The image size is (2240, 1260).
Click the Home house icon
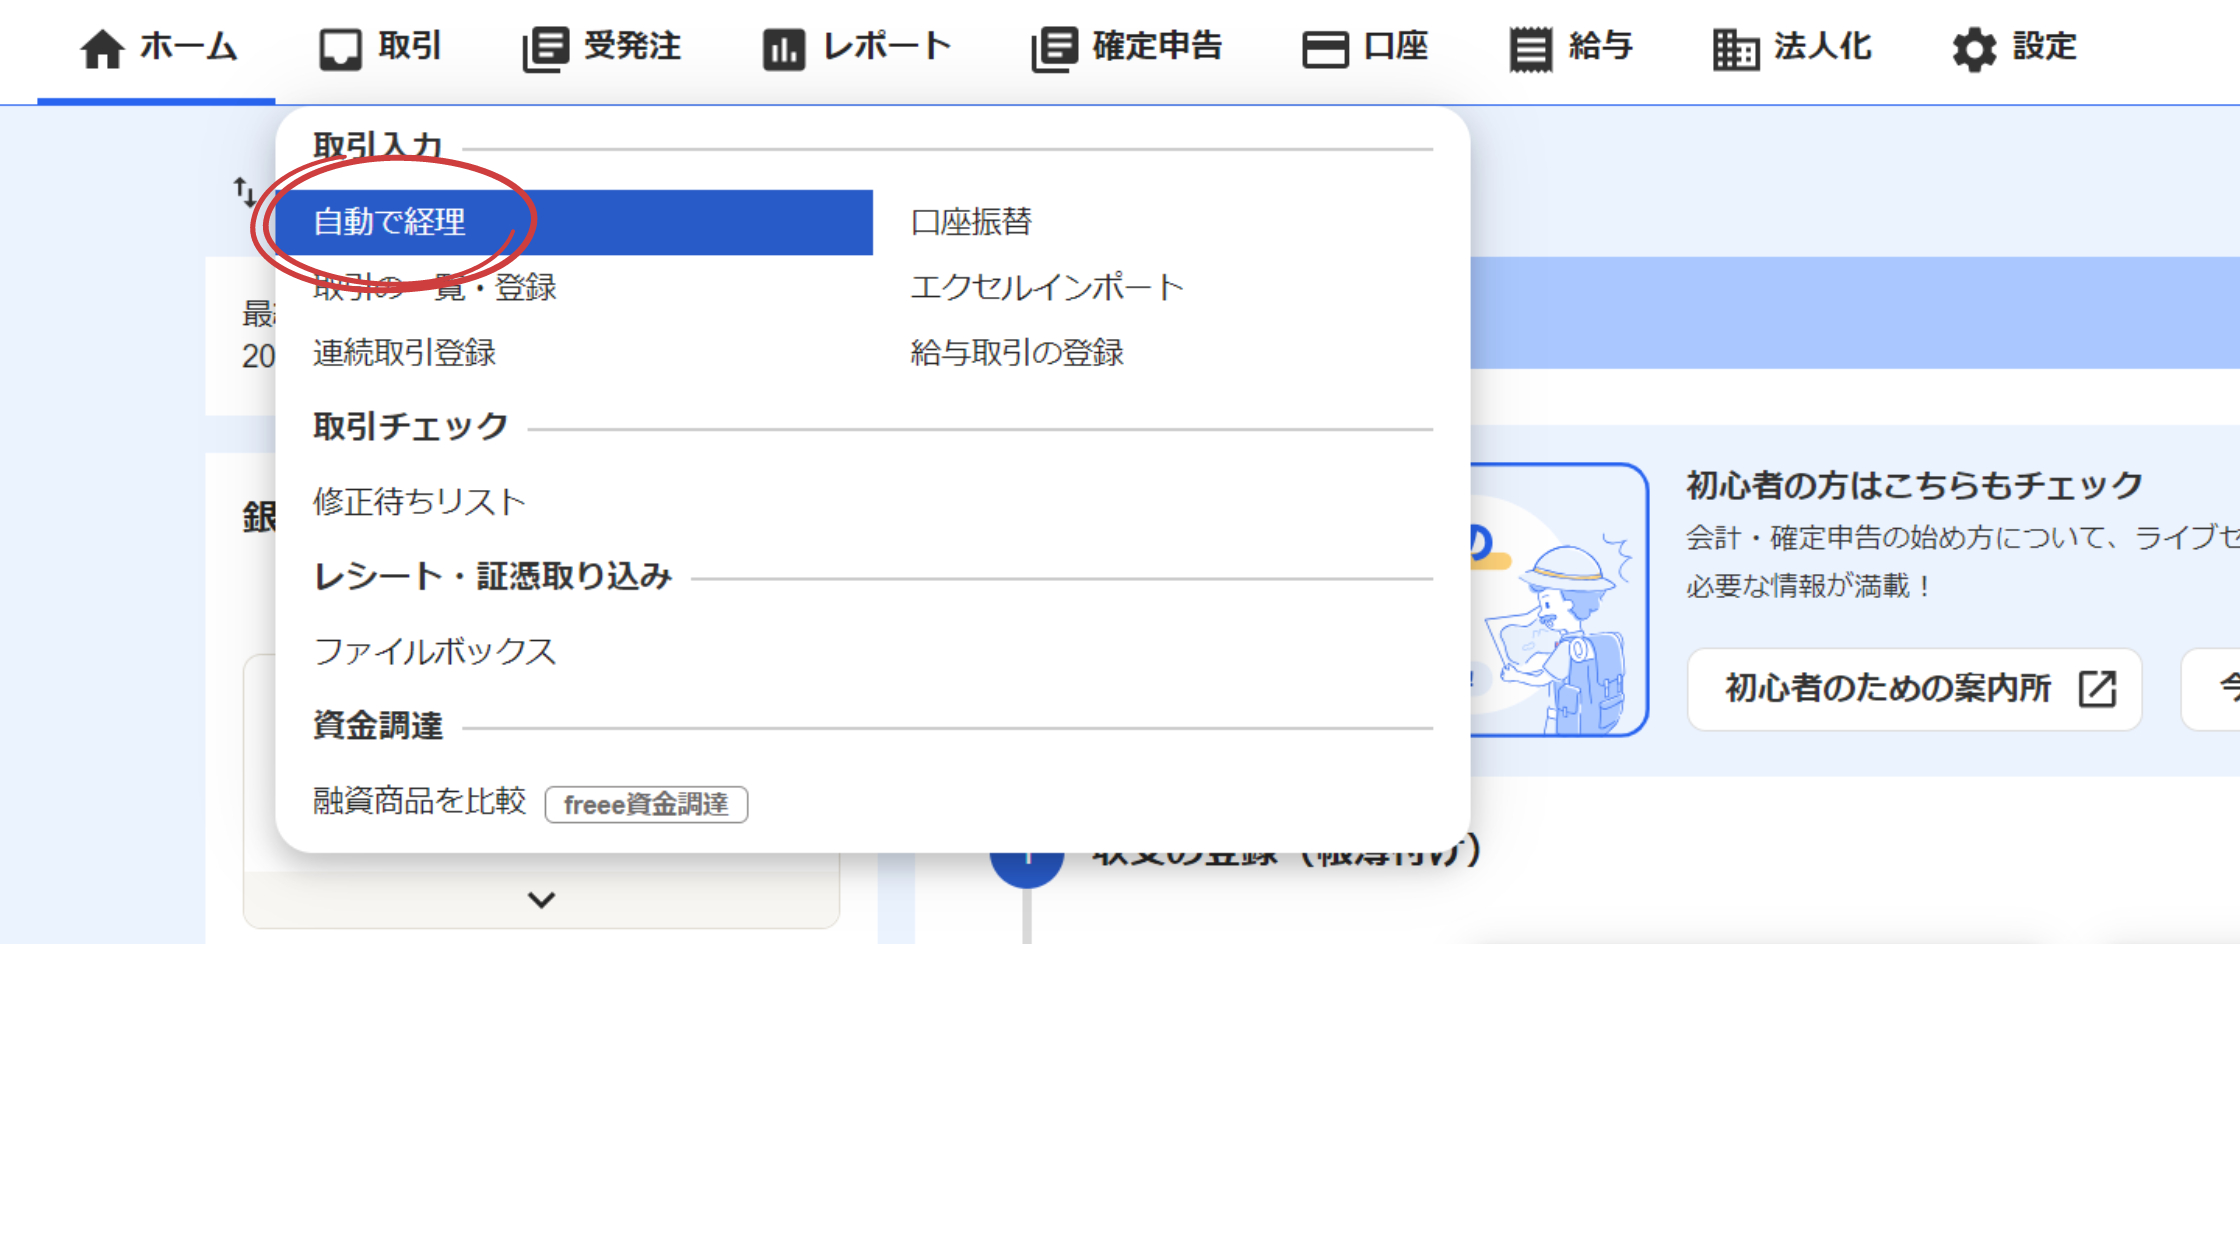click(102, 48)
